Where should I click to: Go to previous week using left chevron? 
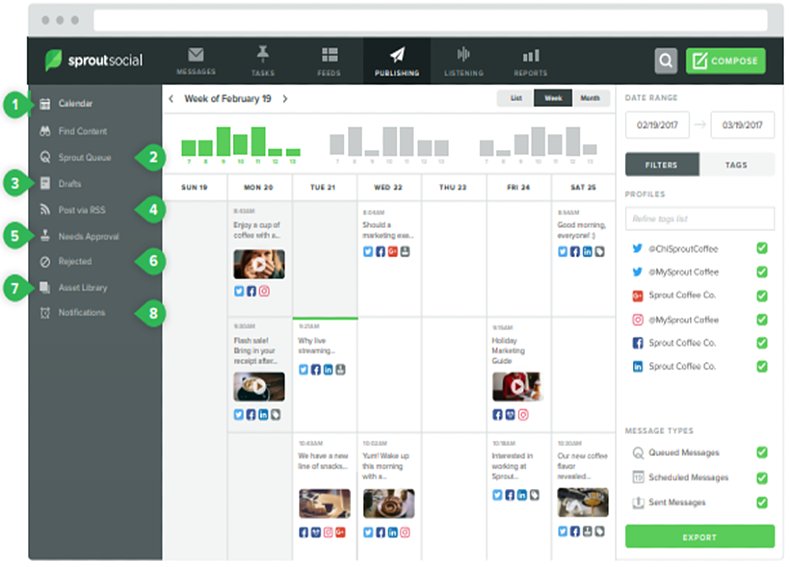pos(171,99)
